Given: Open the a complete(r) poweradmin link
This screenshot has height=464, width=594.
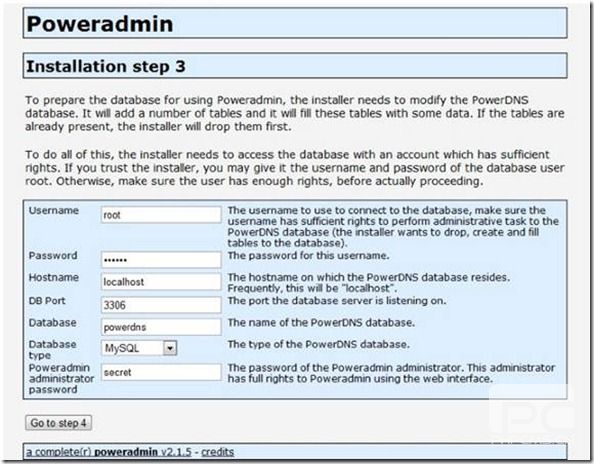Looking at the screenshot, I should 109,452.
